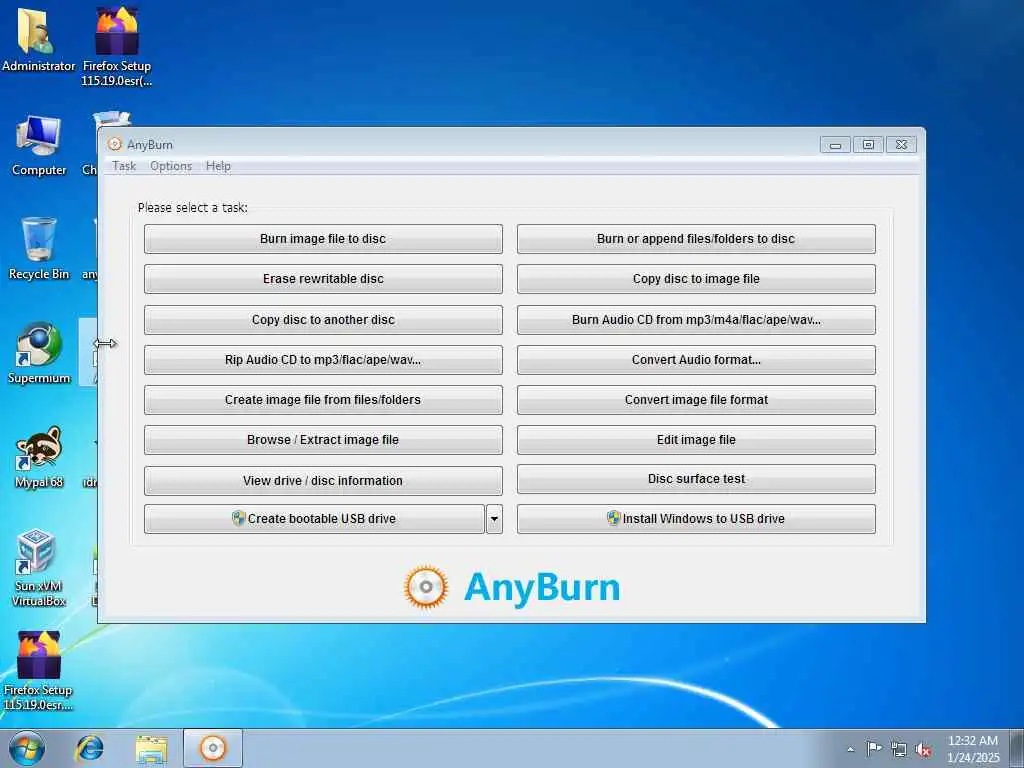Open the Help menu
This screenshot has width=1024, height=768.
(218, 166)
